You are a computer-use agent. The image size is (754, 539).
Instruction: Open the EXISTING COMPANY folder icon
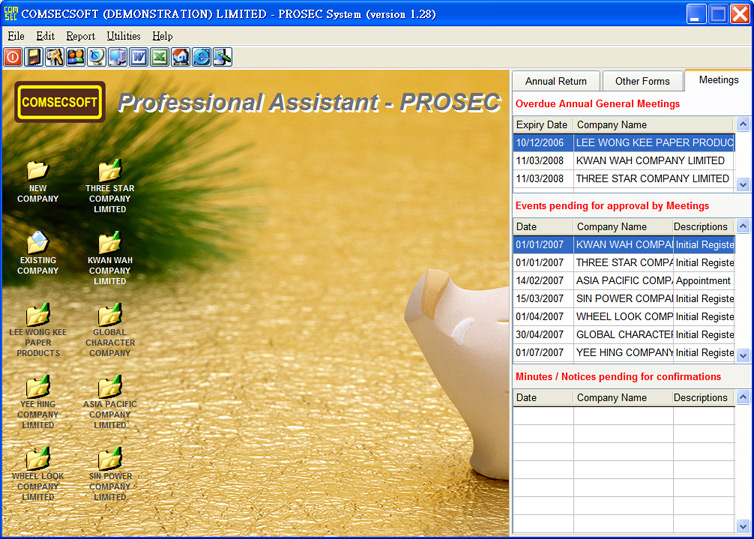pyautogui.click(x=38, y=243)
